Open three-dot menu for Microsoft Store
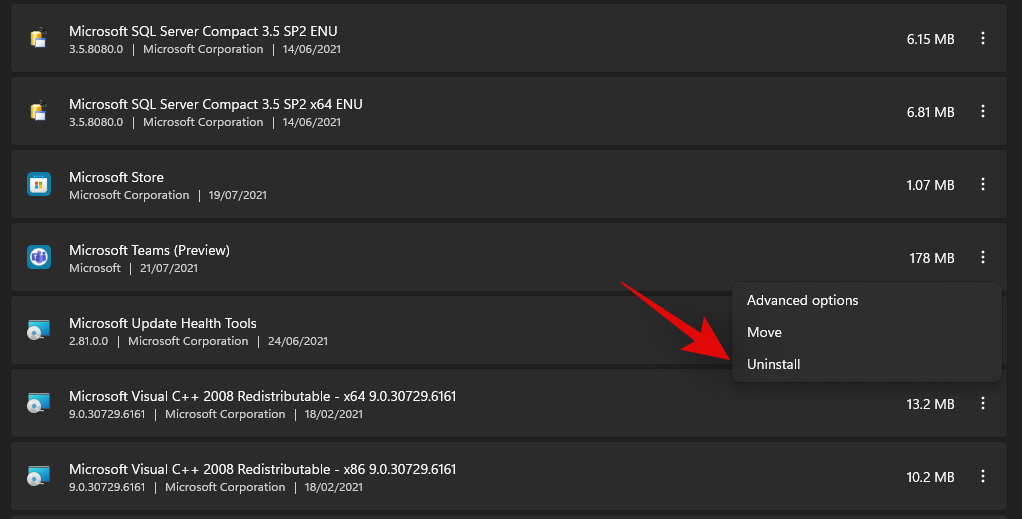Image resolution: width=1022 pixels, height=519 pixels. [982, 185]
